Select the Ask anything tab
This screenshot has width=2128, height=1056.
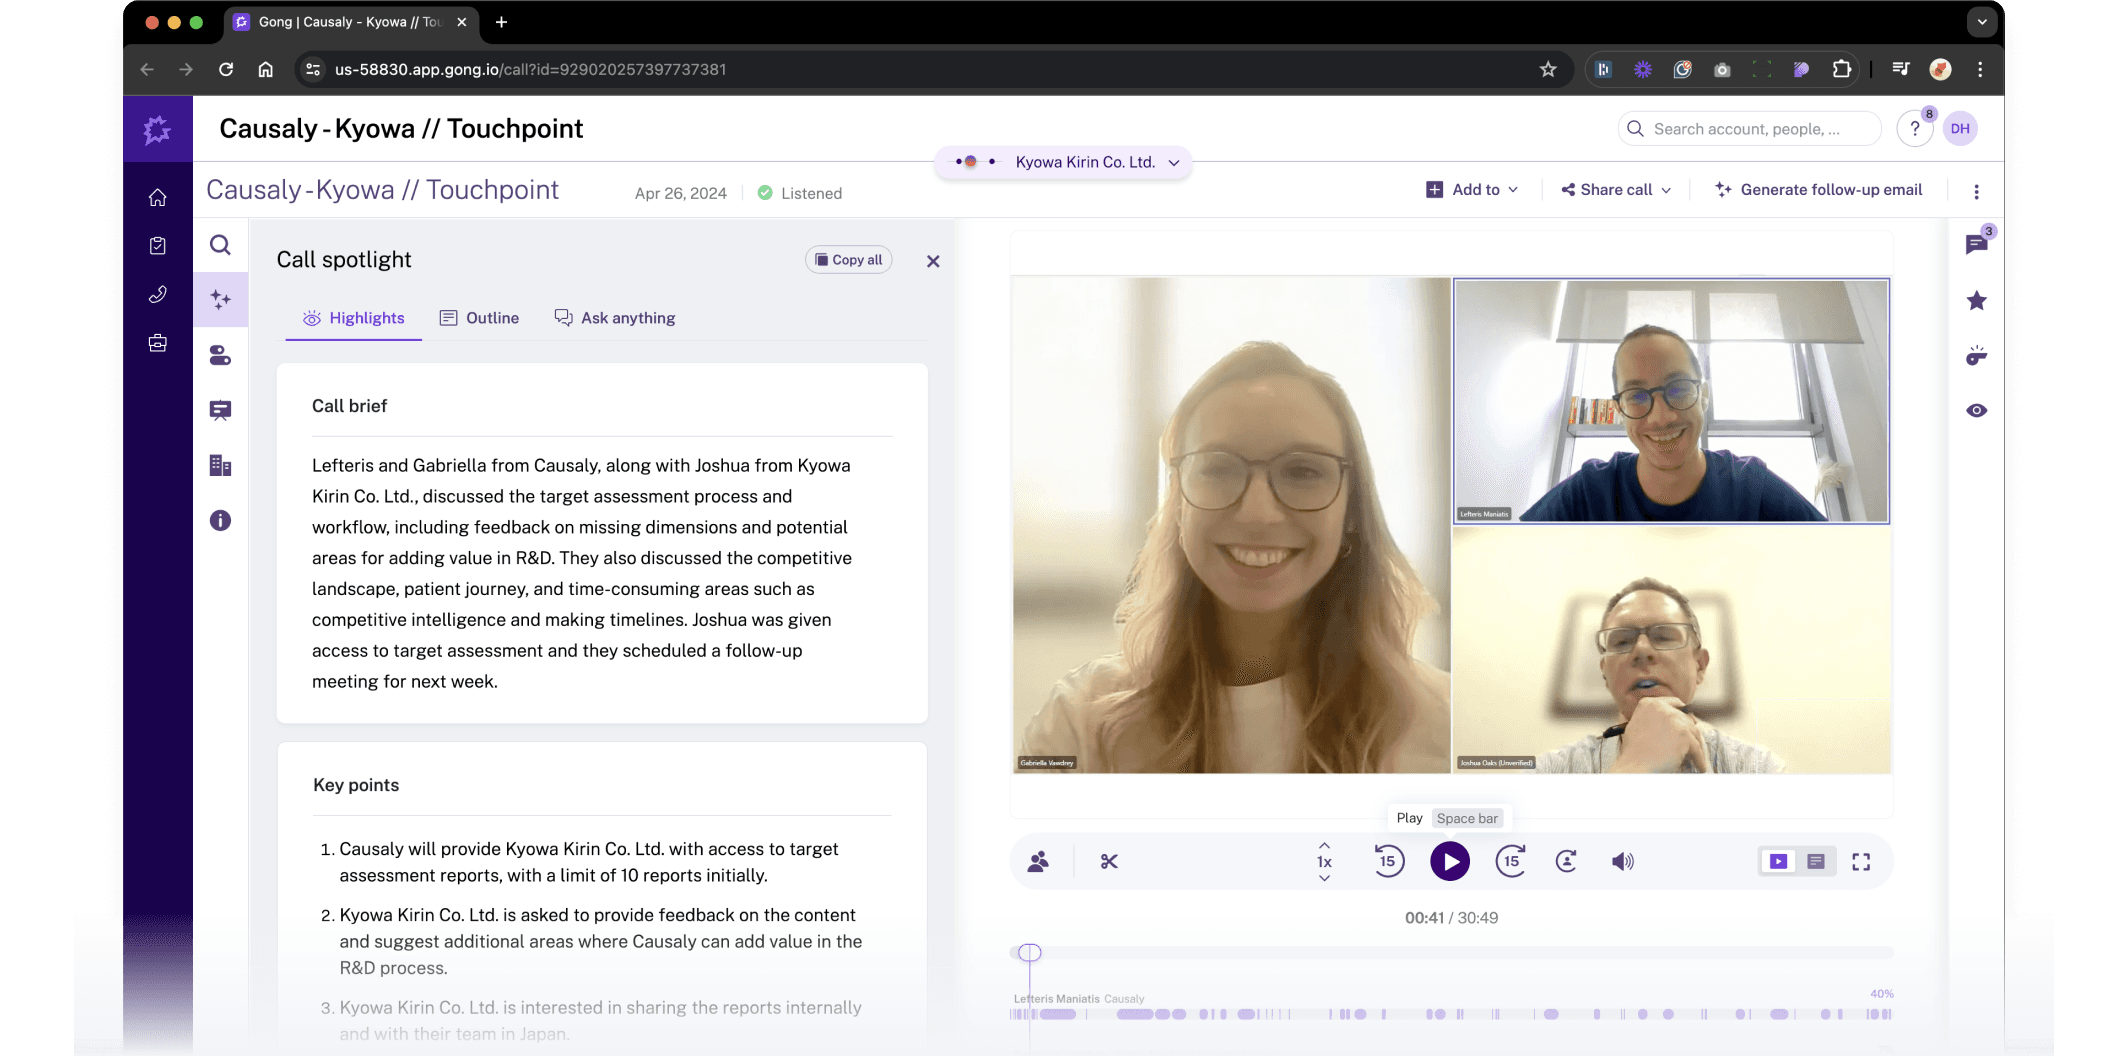click(615, 317)
